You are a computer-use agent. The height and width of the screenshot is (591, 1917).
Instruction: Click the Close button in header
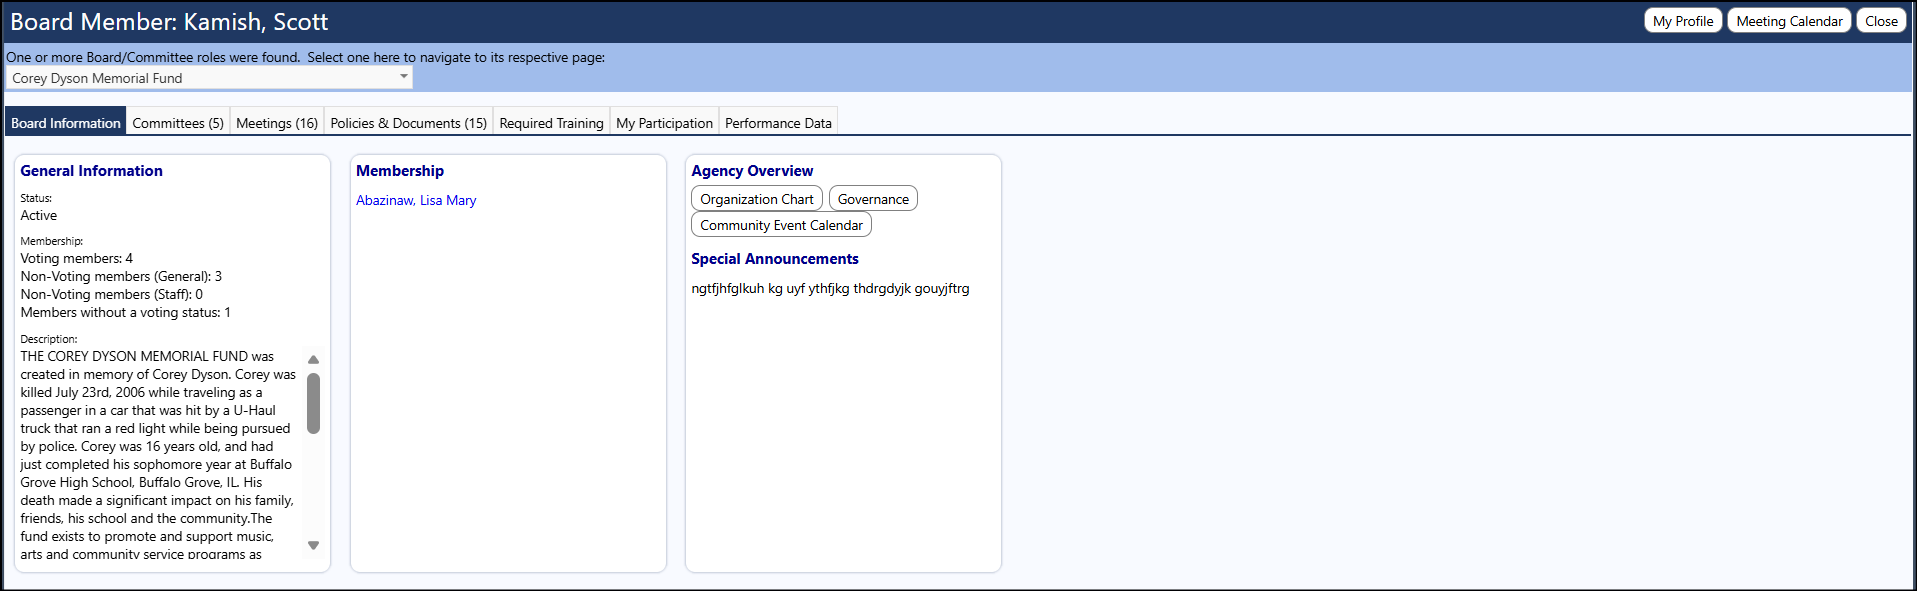pyautogui.click(x=1881, y=21)
